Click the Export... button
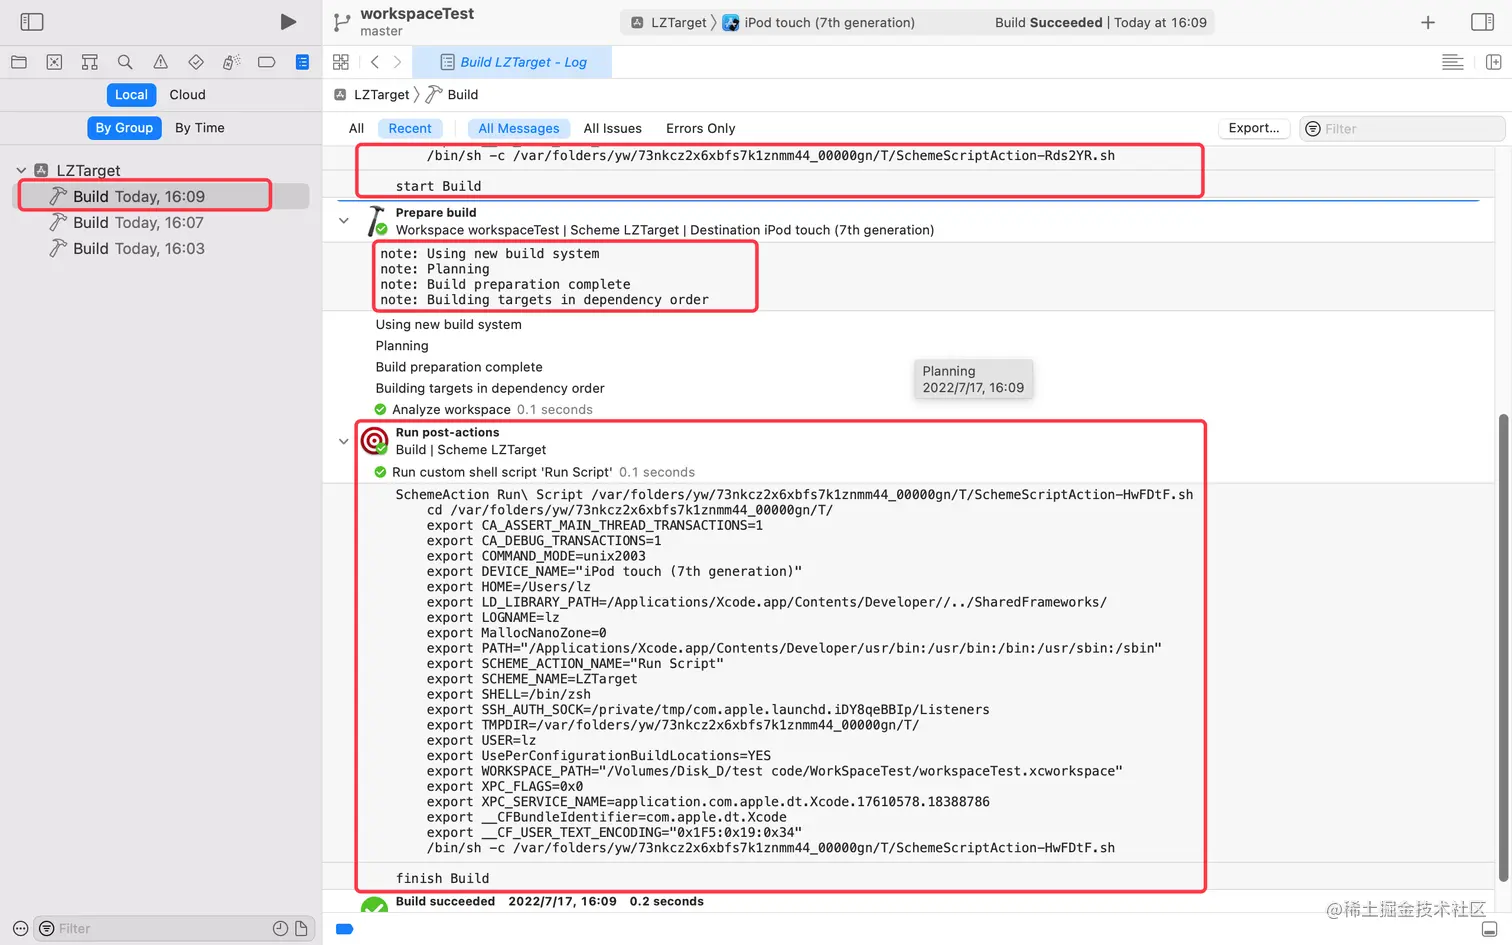 (1254, 128)
